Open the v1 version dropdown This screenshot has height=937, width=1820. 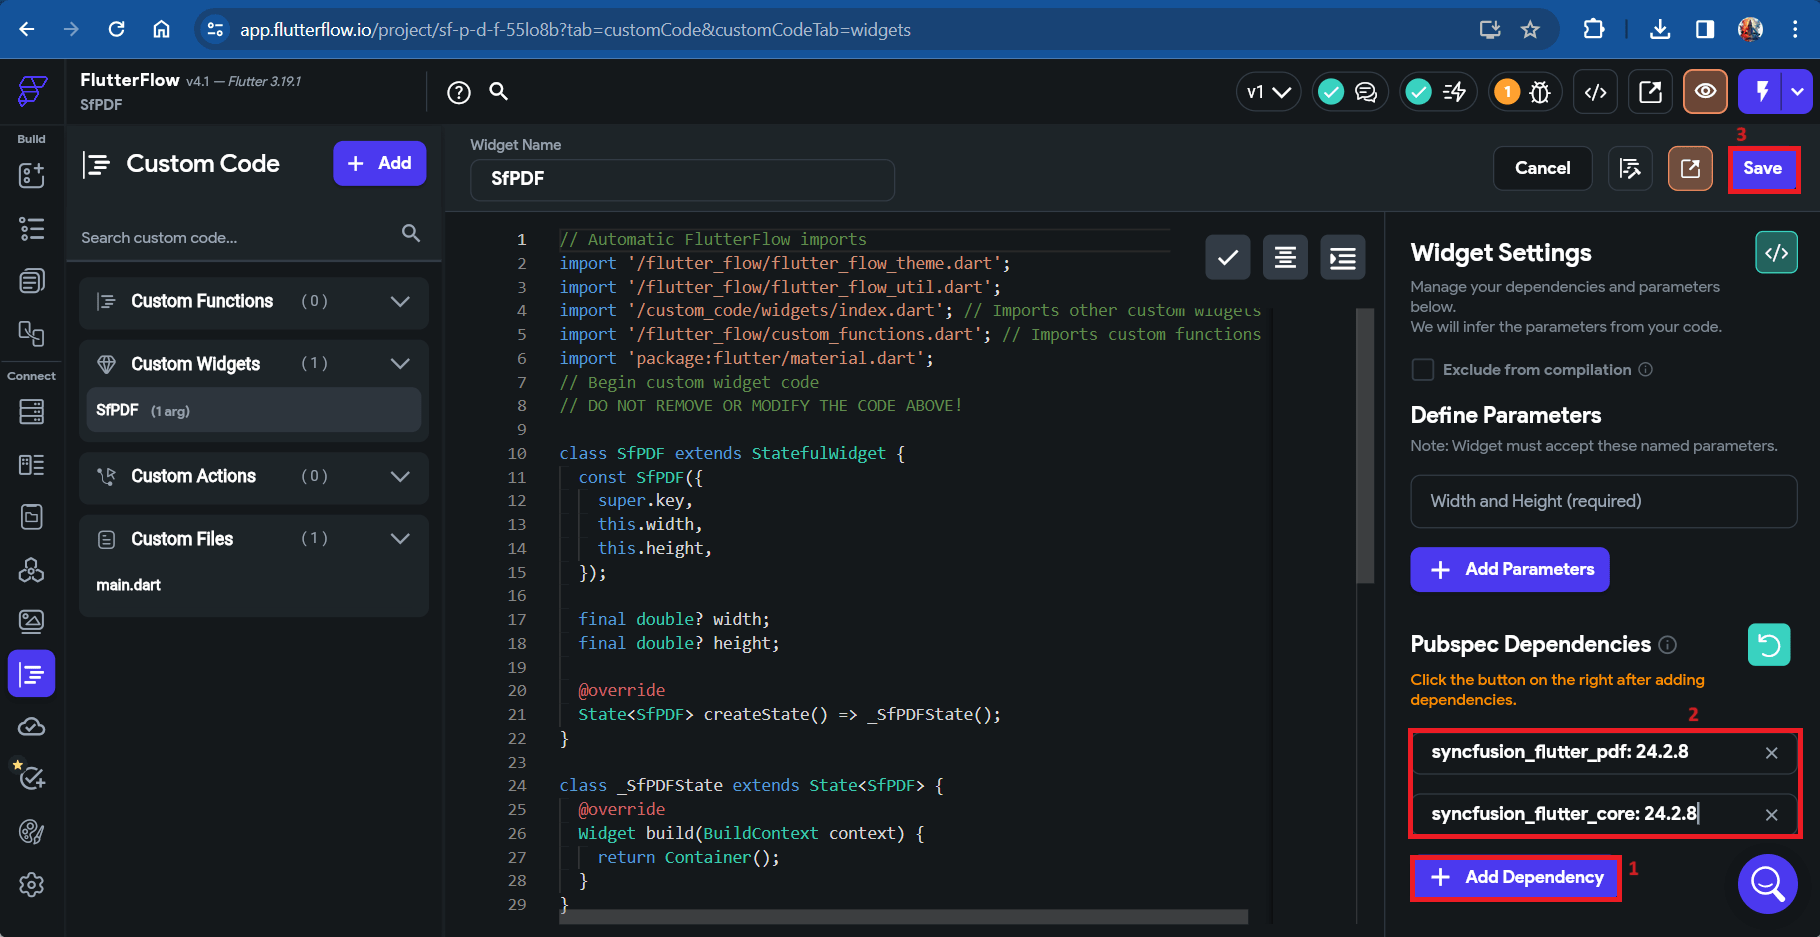1268,93
